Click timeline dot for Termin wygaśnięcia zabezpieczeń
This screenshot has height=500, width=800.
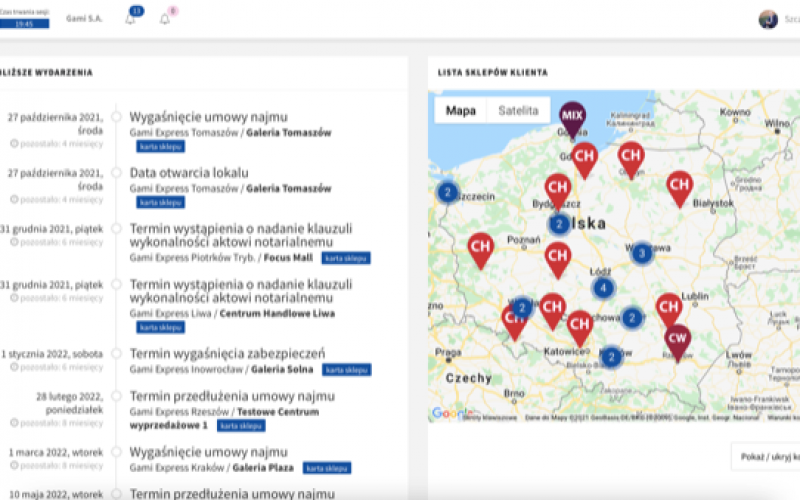116,353
